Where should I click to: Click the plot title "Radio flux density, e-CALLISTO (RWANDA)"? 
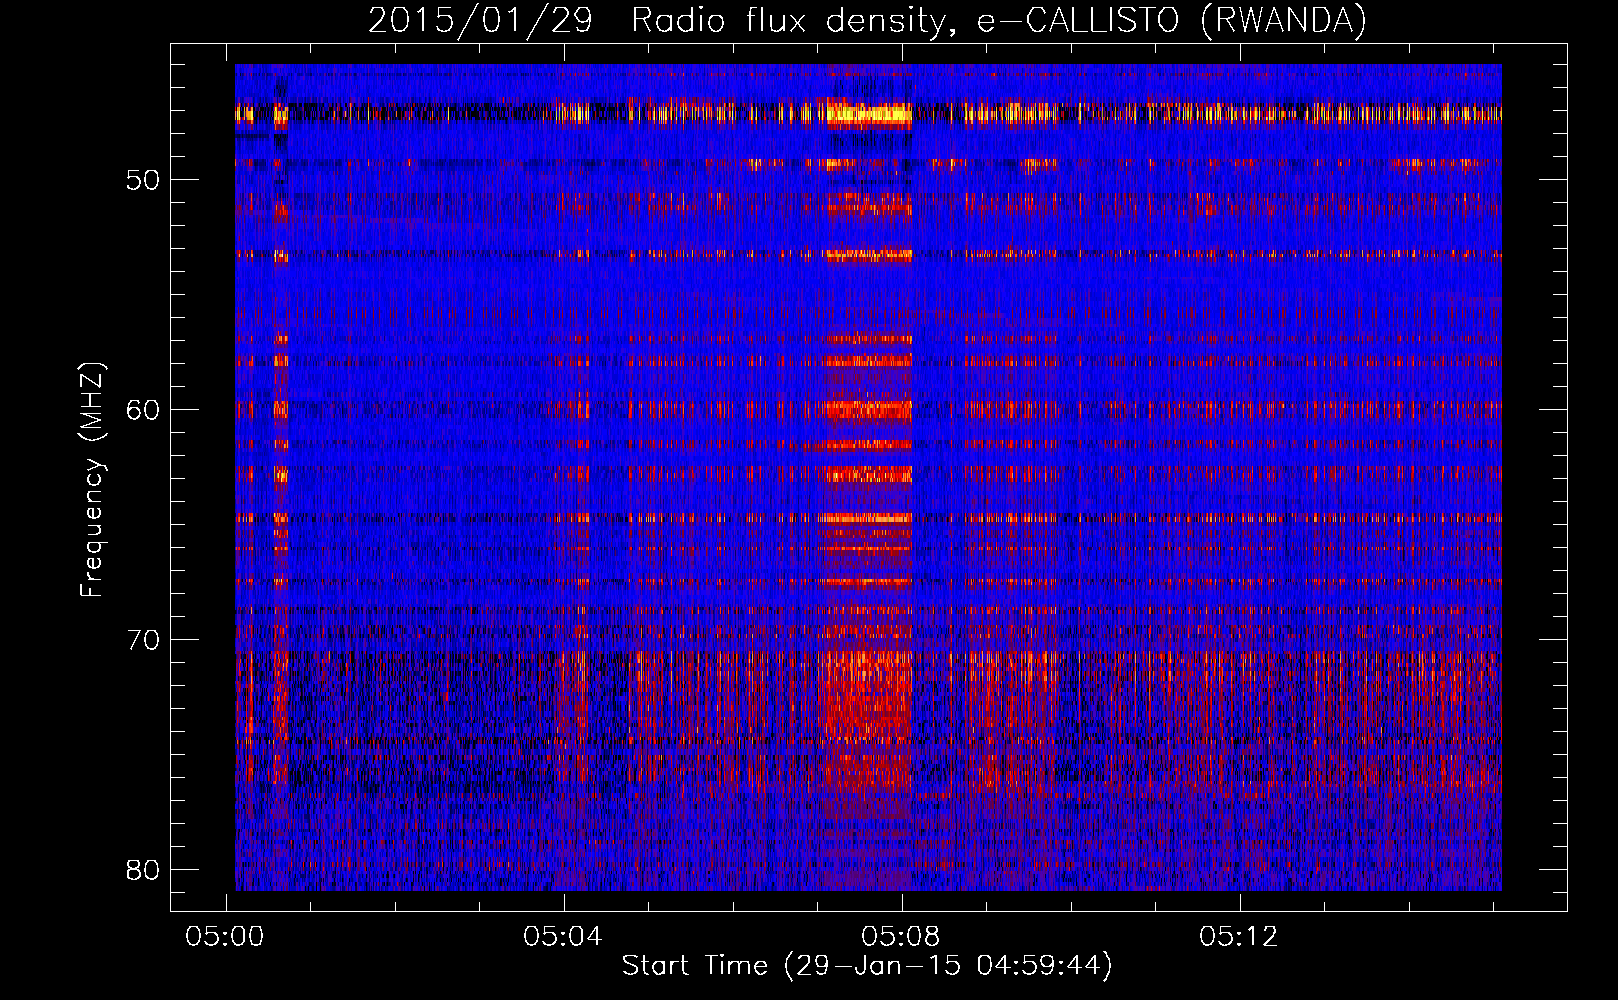click(999, 21)
